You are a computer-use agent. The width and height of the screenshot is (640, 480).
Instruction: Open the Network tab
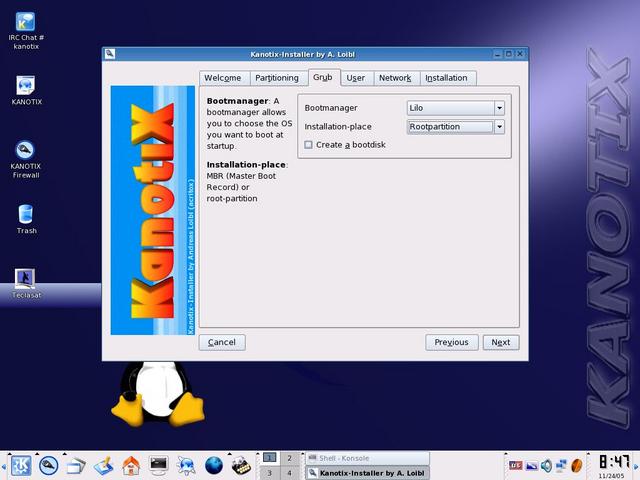395,78
